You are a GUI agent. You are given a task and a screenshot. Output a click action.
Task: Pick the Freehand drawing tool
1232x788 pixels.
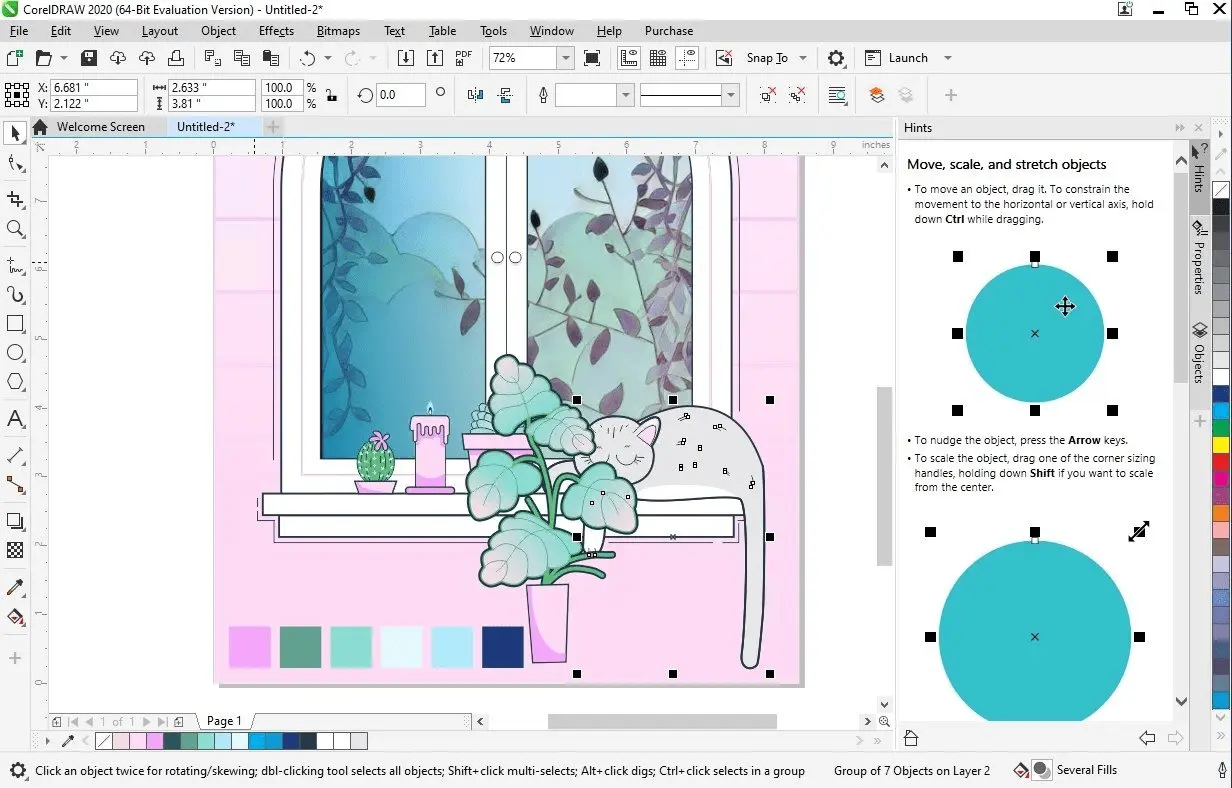(15, 266)
